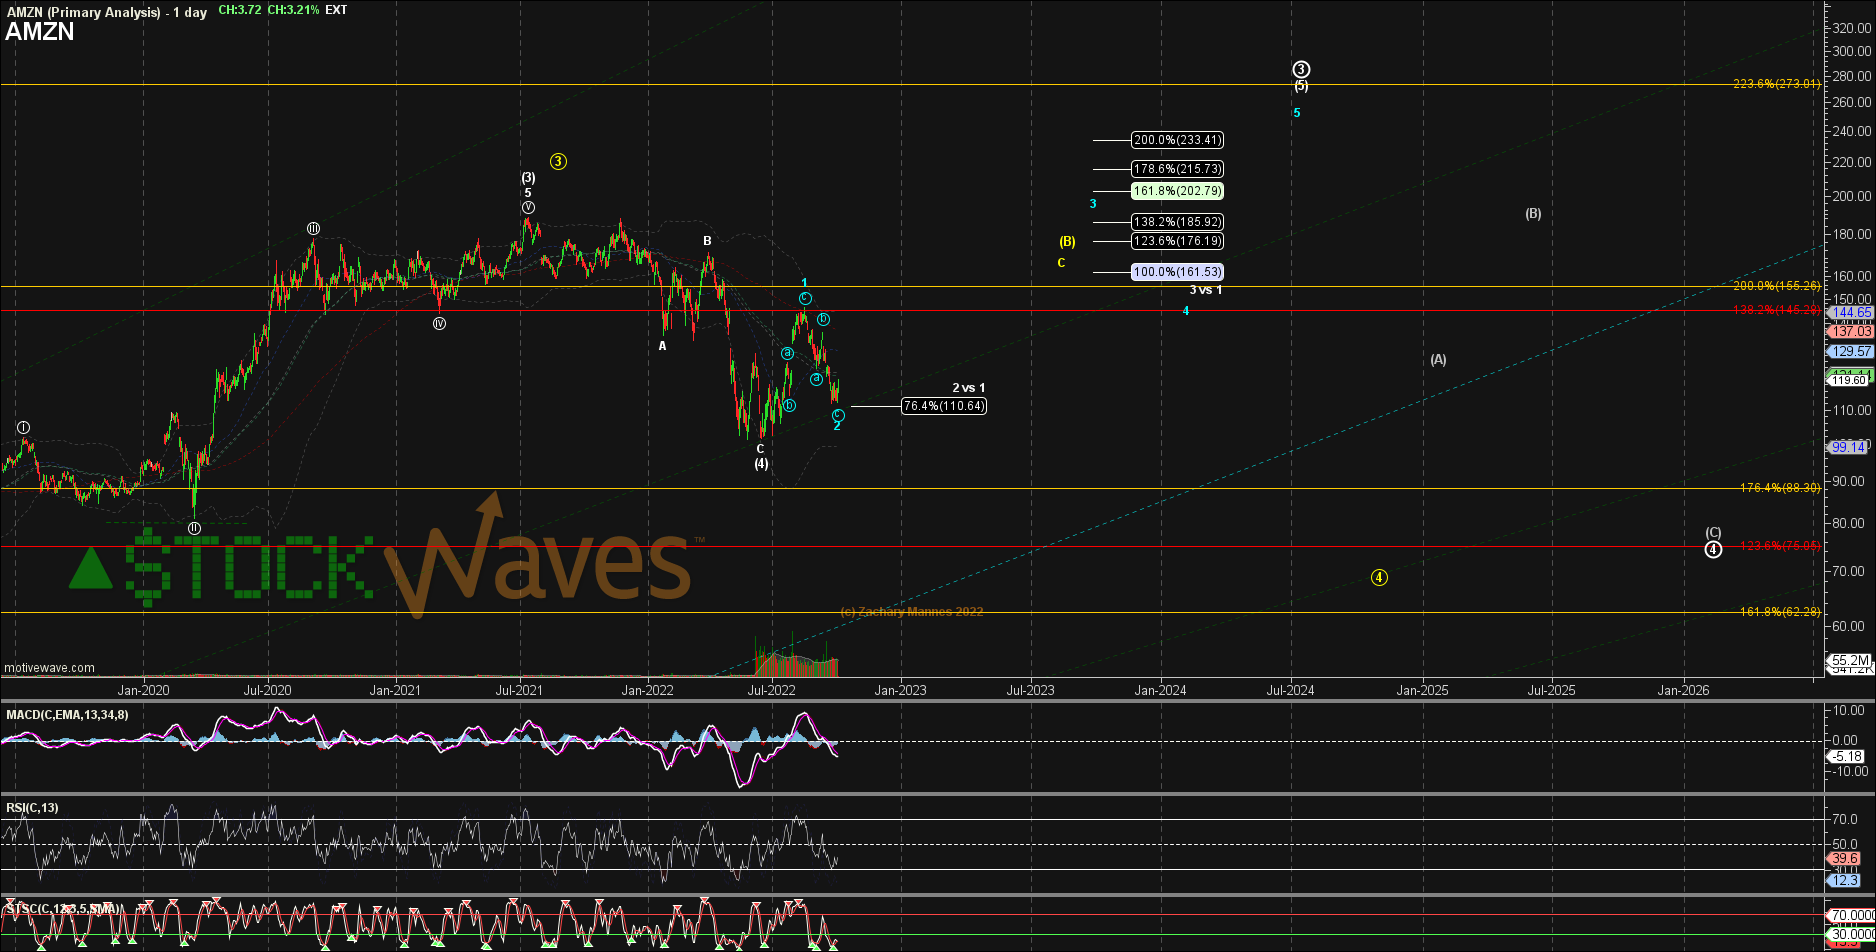
Task: Click the red 123.6%(75.05) level label
Action: [x=1780, y=546]
